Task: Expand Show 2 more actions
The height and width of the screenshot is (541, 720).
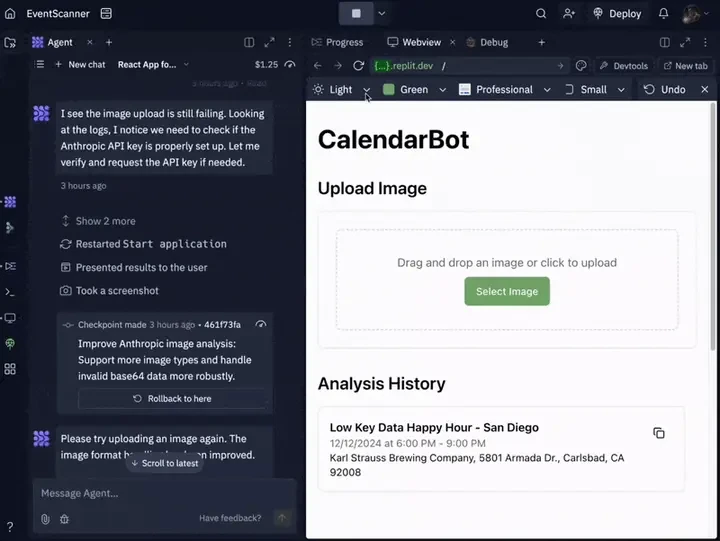Action: click(x=98, y=221)
